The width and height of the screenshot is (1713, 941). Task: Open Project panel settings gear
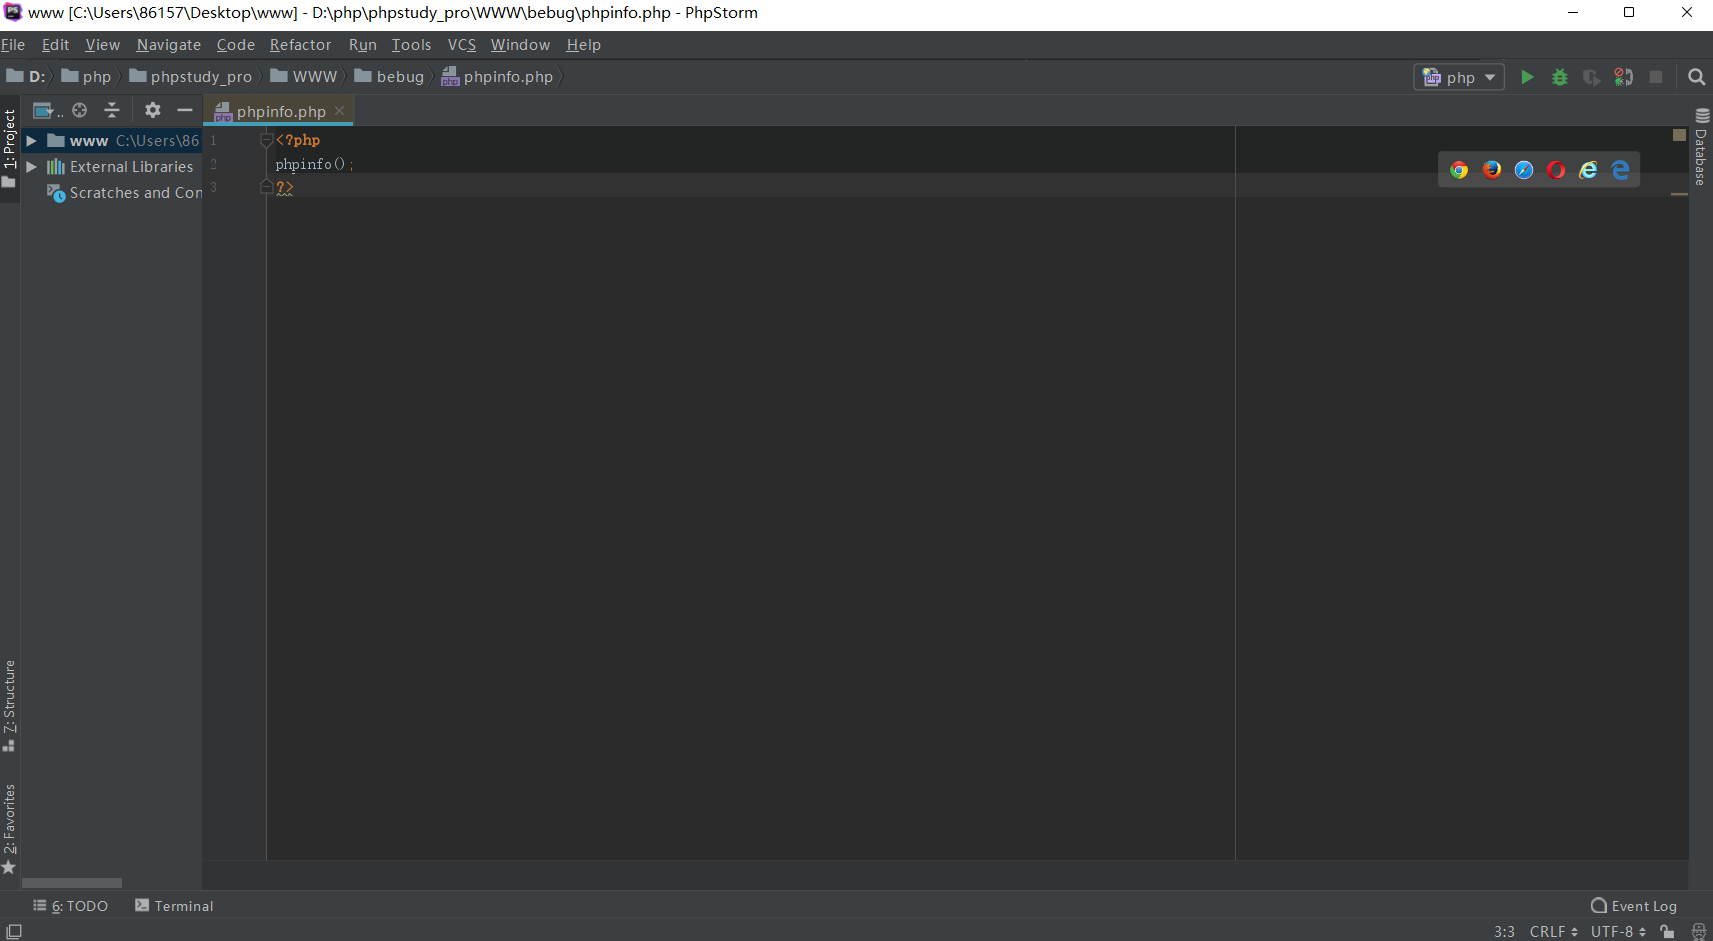click(x=152, y=110)
